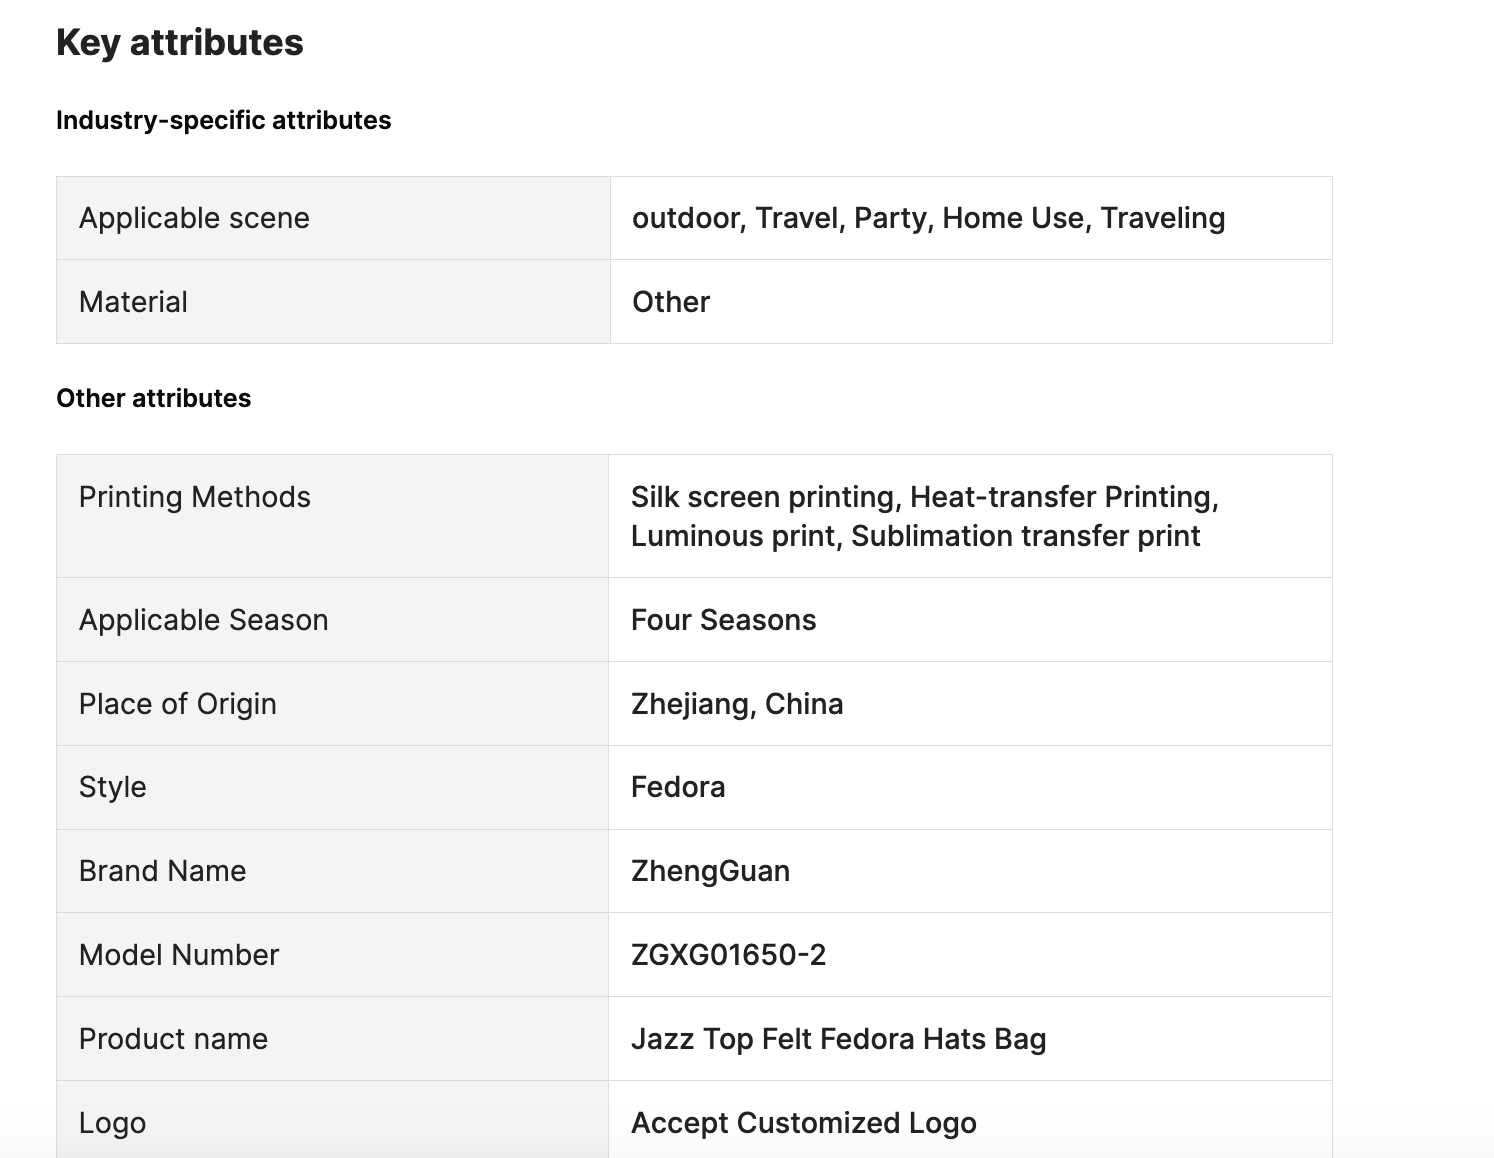Select Jazz Top Felt Fedora Hats Bag text
This screenshot has width=1494, height=1158.
click(839, 1039)
